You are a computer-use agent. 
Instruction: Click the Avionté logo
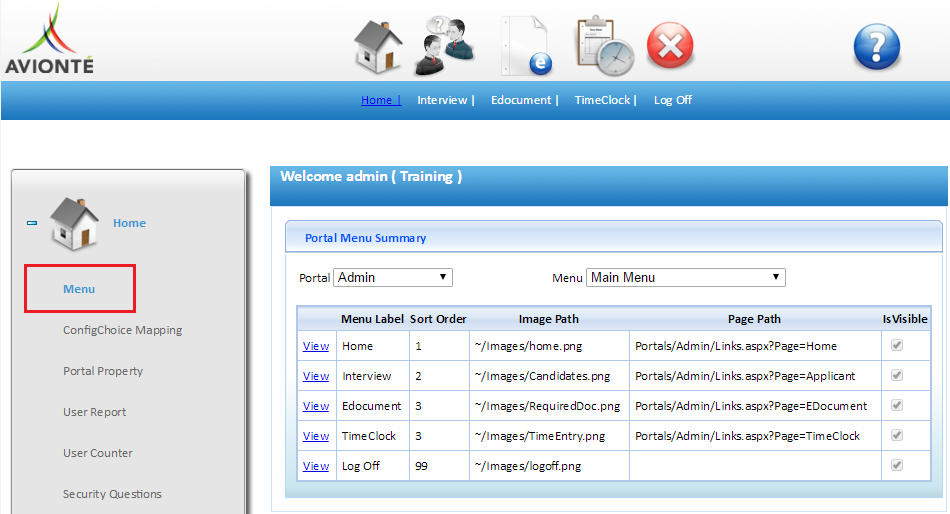click(50, 39)
